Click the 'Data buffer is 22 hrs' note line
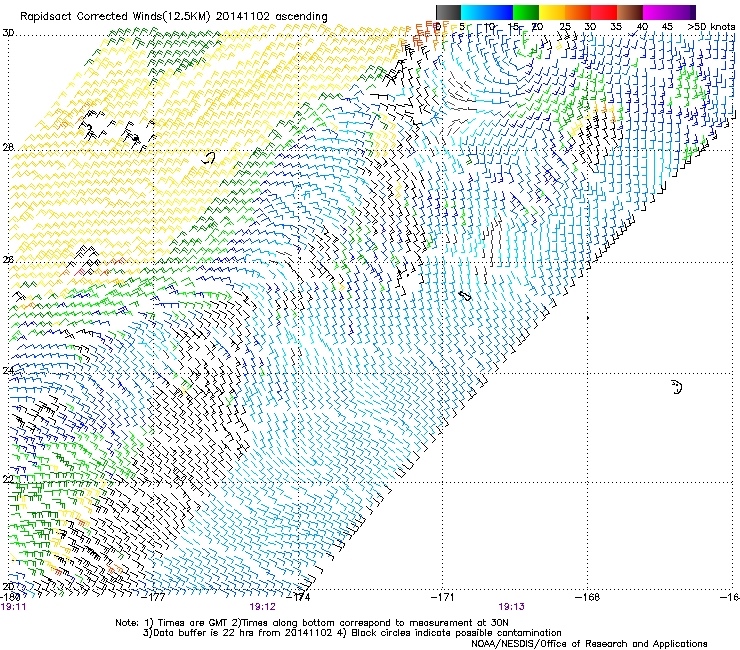740x650 pixels. (352, 633)
